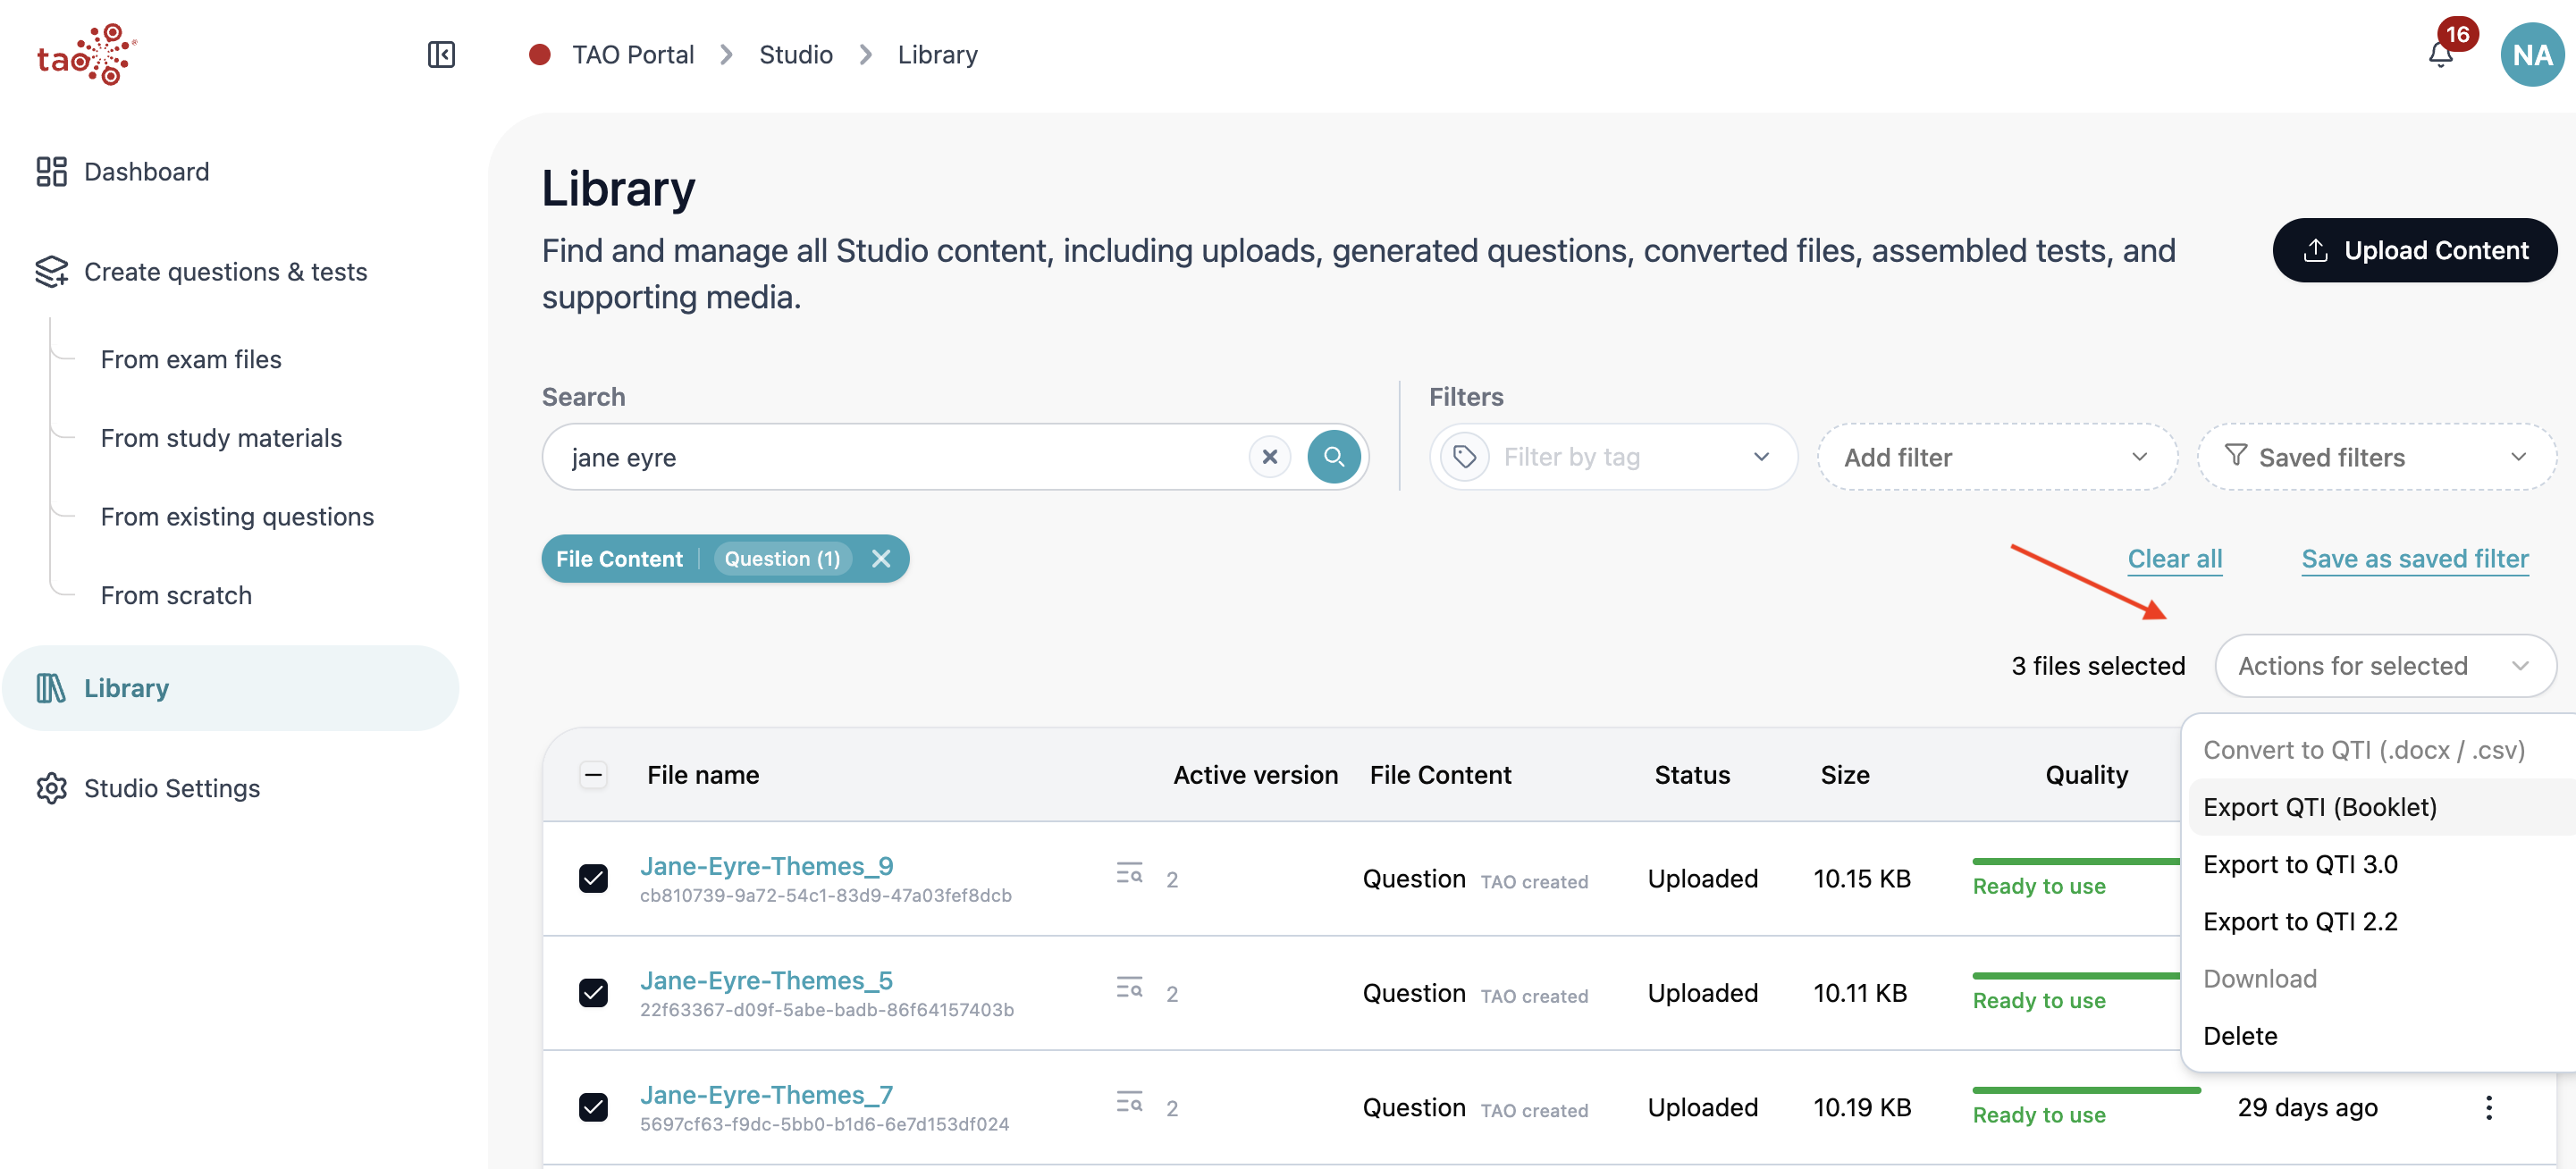The image size is (2576, 1169).
Task: Open version details icon for Jane-Eyre-Themes_7
Action: (x=1129, y=1102)
